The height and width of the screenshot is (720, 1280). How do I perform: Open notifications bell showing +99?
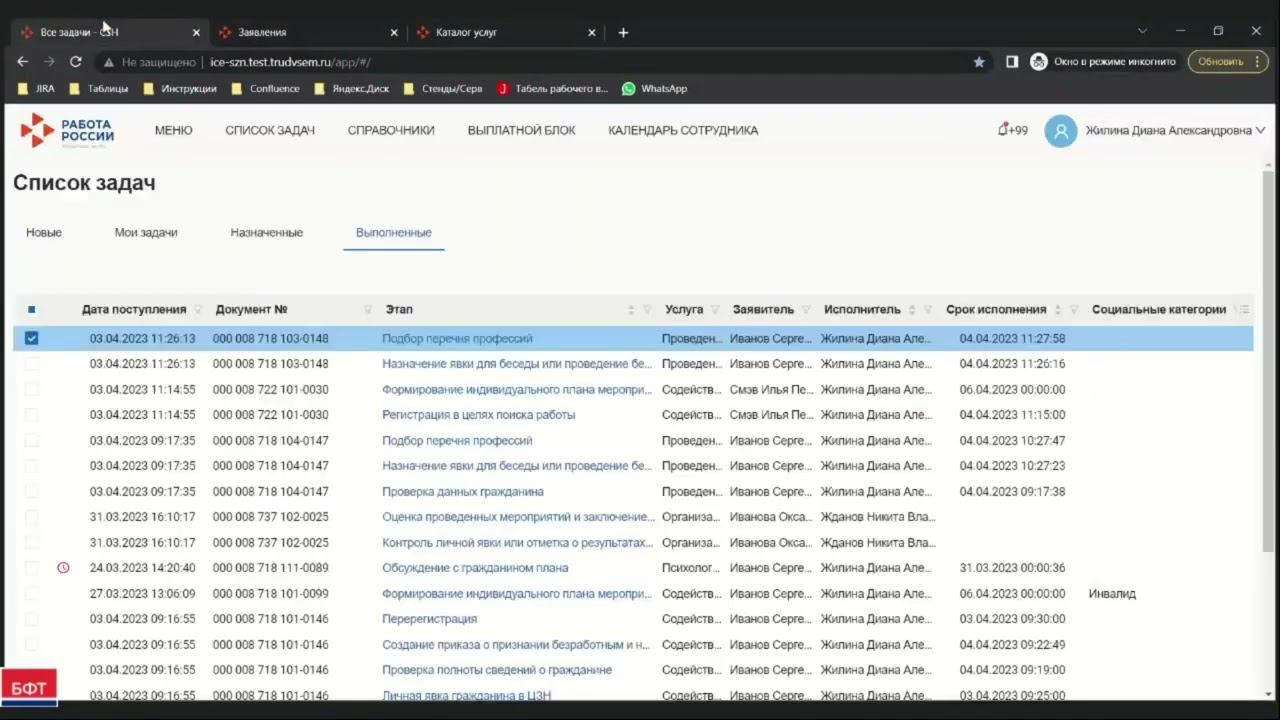[1012, 130]
